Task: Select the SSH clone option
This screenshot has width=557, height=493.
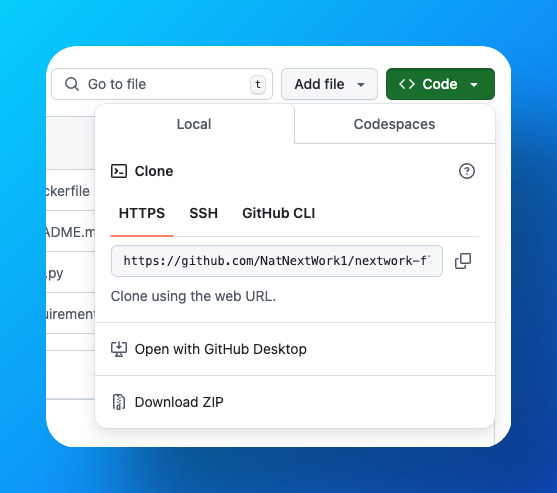Action: point(204,213)
